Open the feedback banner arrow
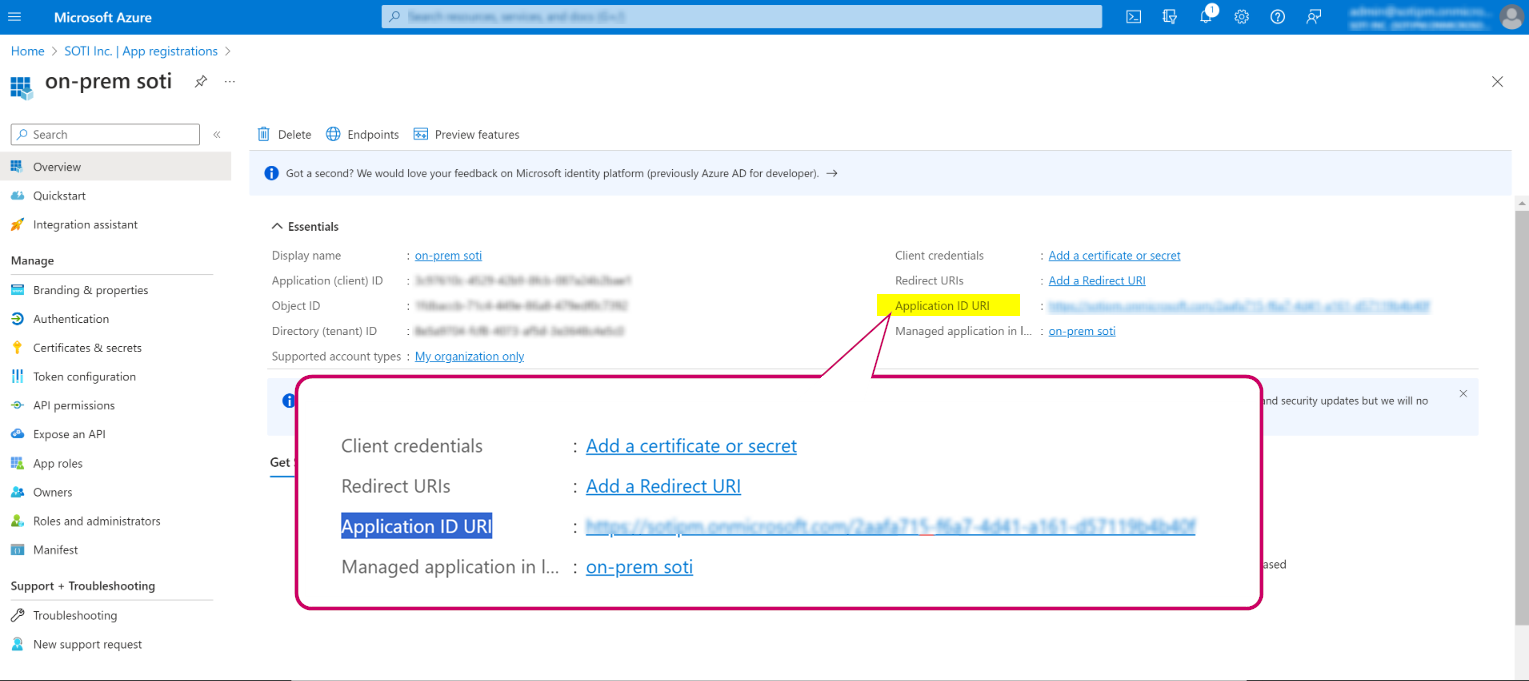 tap(832, 173)
